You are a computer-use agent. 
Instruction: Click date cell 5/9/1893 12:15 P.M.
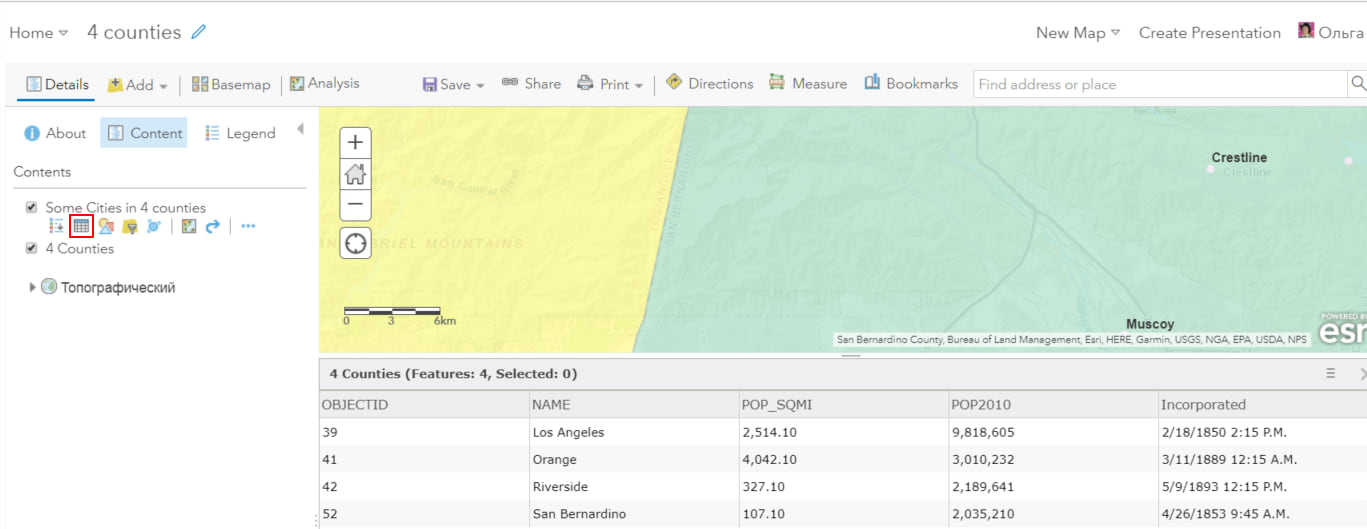point(1223,487)
